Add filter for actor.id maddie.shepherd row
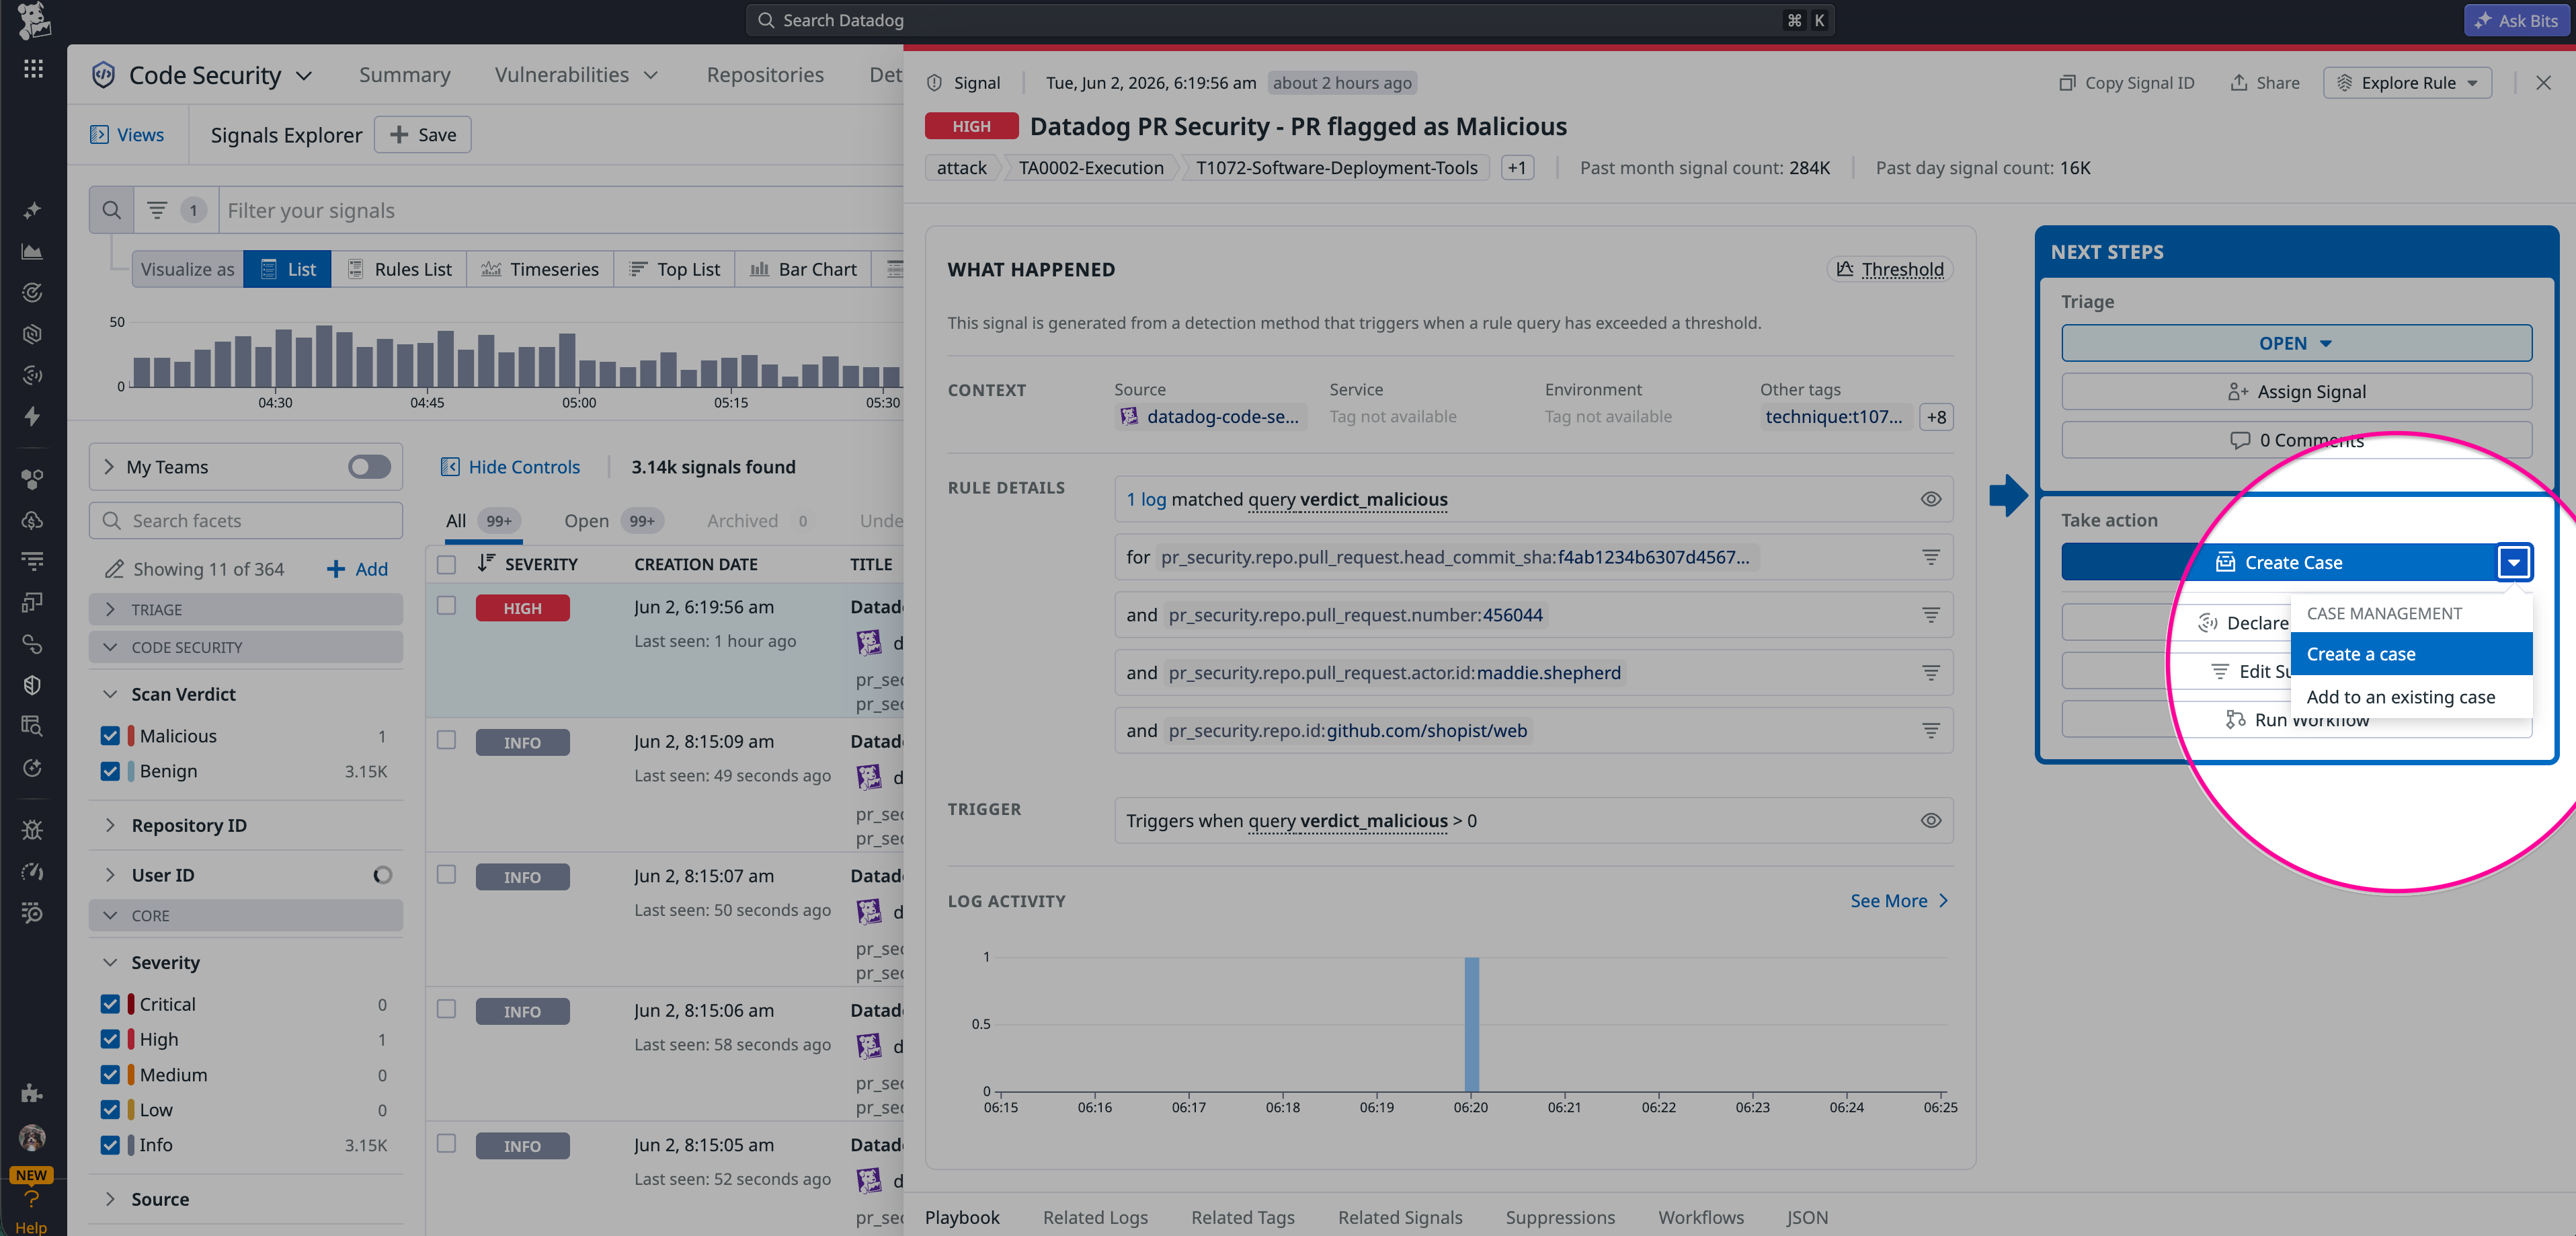 coord(1930,673)
